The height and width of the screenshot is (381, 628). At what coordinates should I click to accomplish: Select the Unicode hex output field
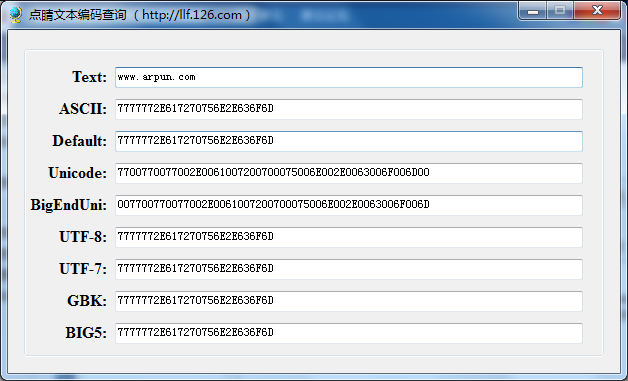[349, 173]
